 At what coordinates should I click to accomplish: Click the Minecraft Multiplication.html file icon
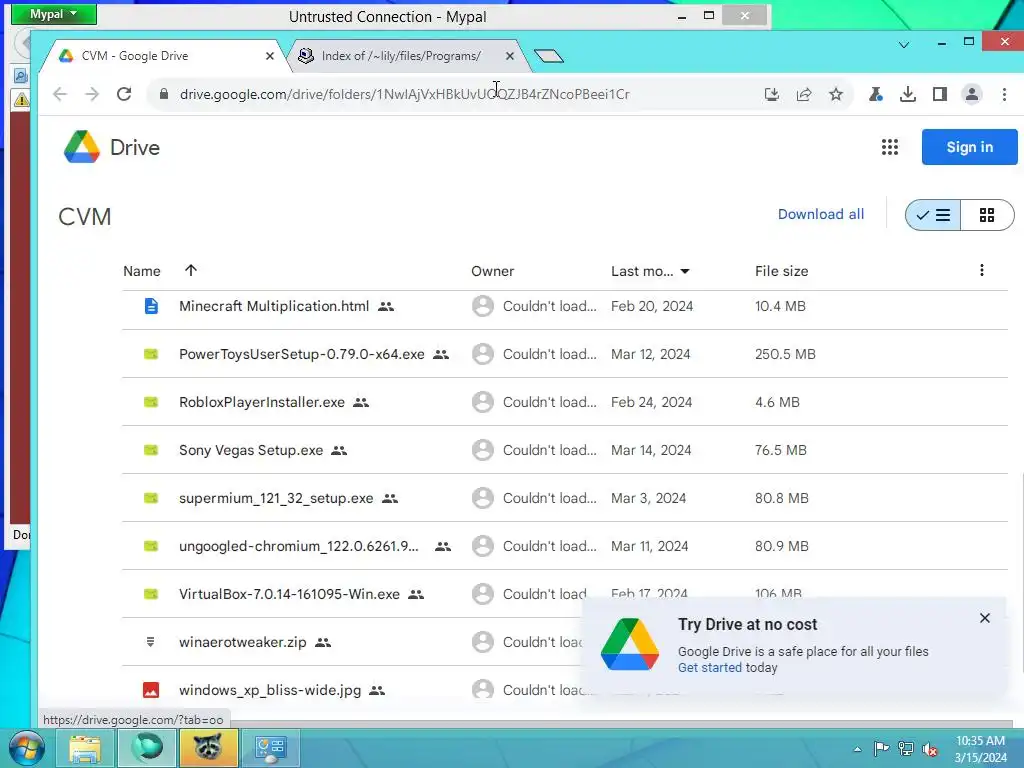click(x=151, y=306)
